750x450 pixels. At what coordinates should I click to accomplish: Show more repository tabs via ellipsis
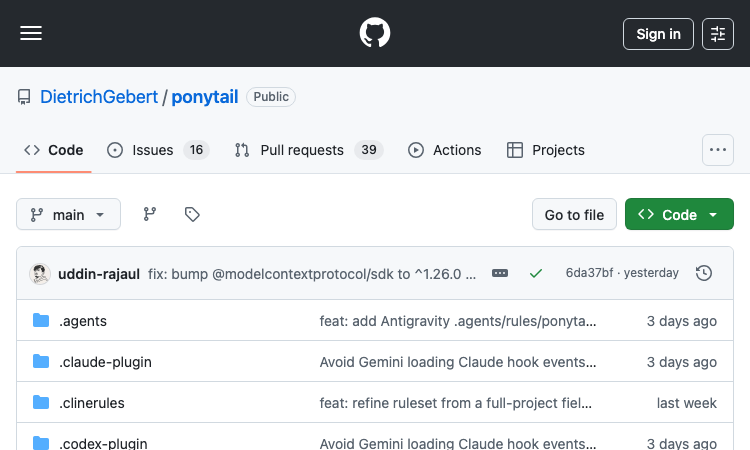point(717,150)
